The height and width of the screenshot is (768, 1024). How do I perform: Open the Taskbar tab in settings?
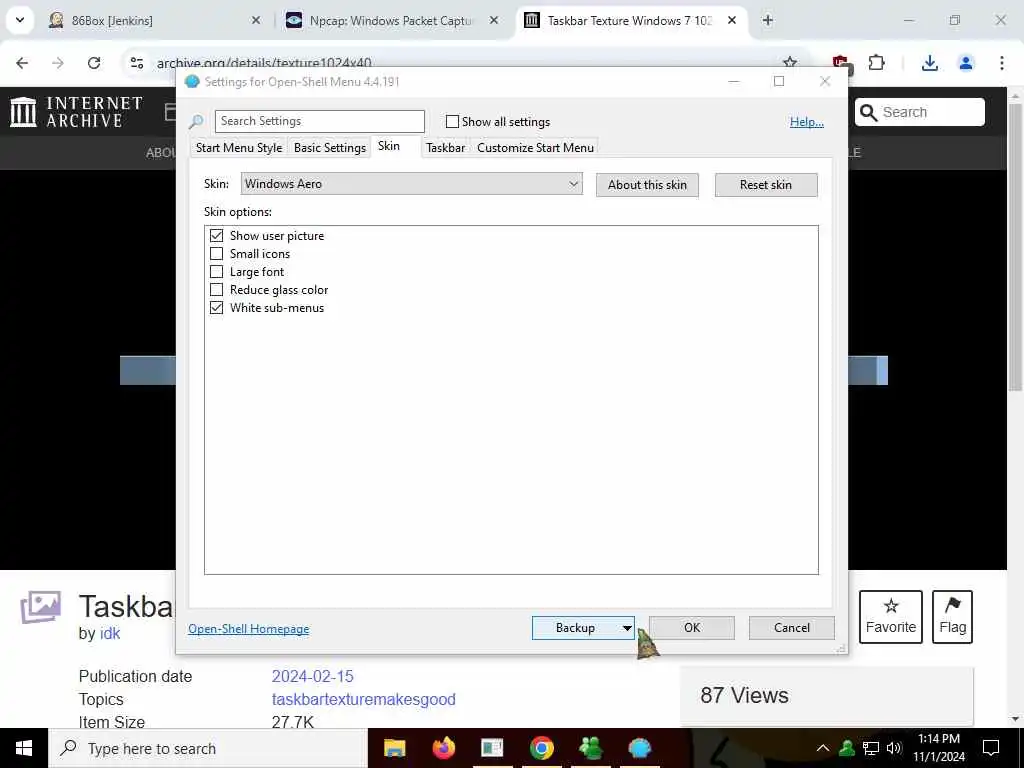pos(445,148)
